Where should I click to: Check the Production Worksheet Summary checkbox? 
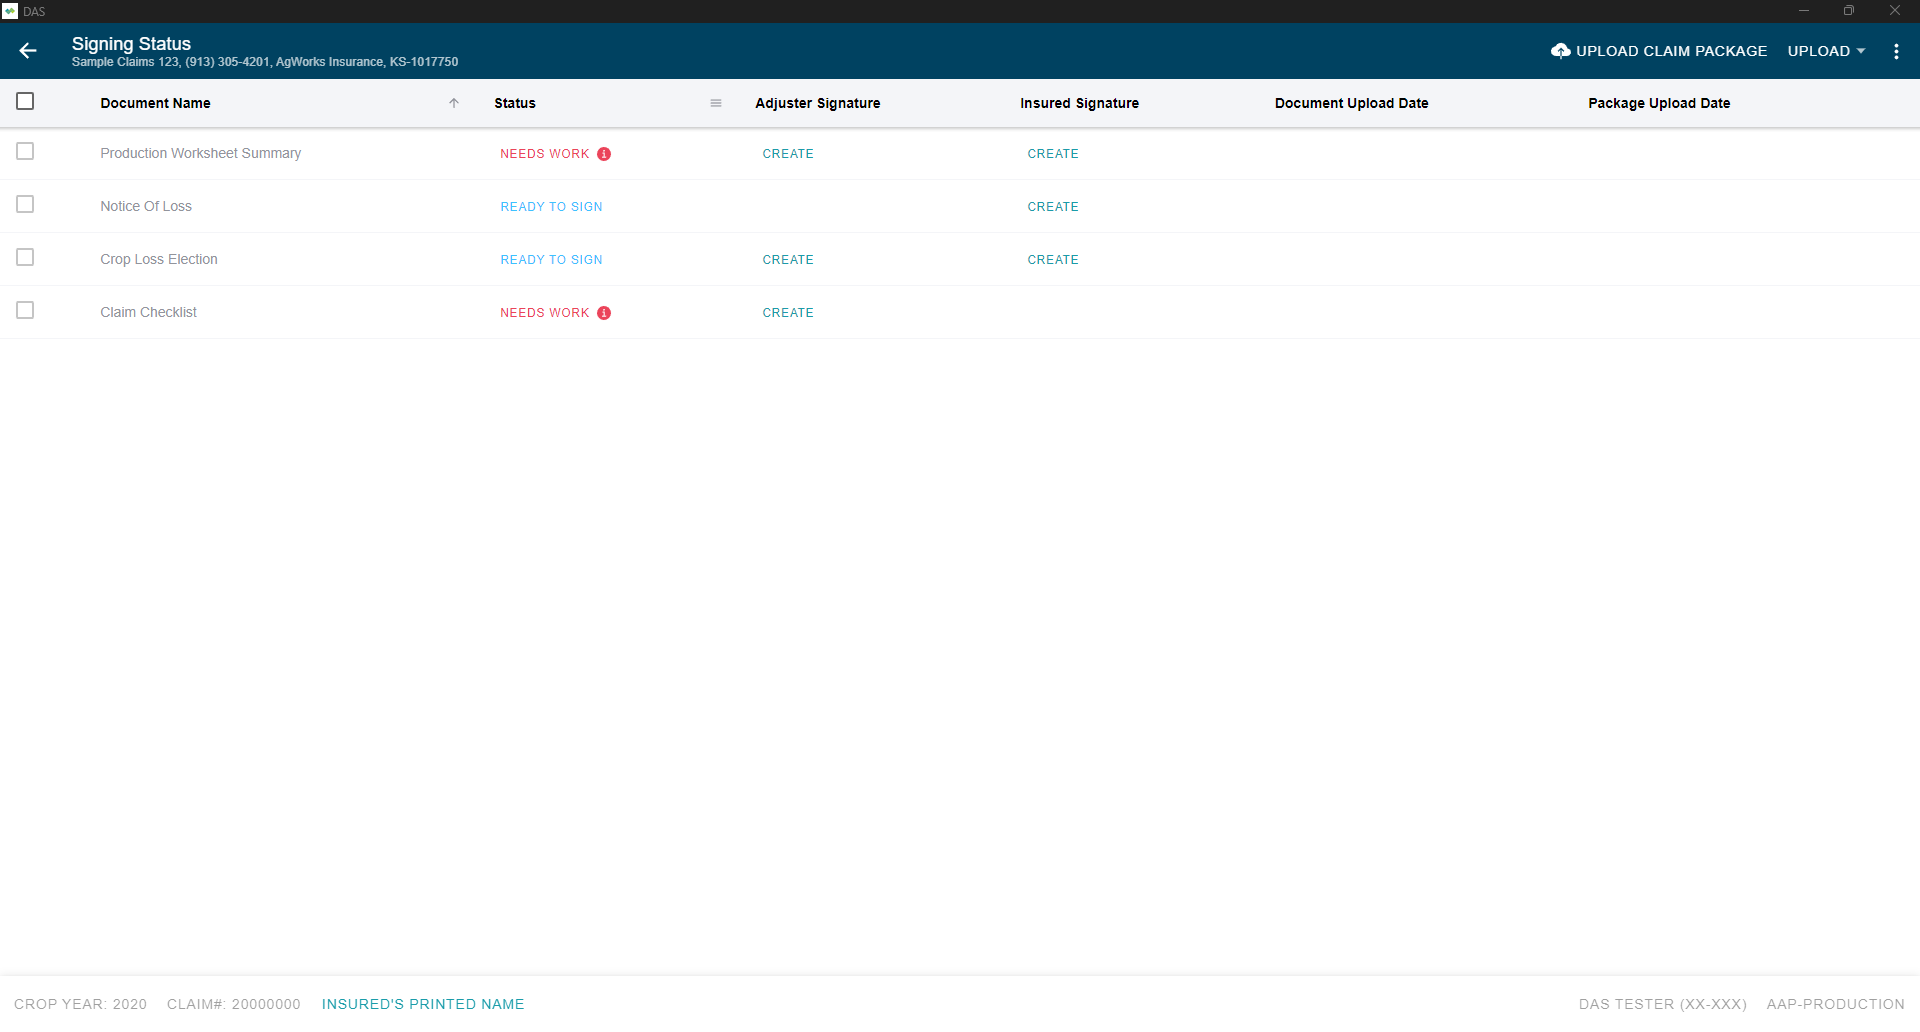click(x=25, y=151)
